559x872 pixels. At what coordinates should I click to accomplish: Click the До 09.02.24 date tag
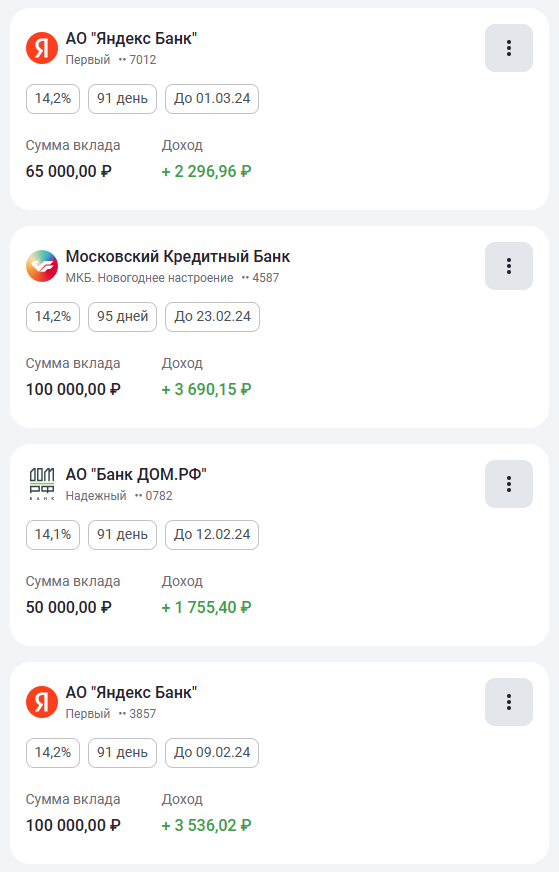click(212, 752)
